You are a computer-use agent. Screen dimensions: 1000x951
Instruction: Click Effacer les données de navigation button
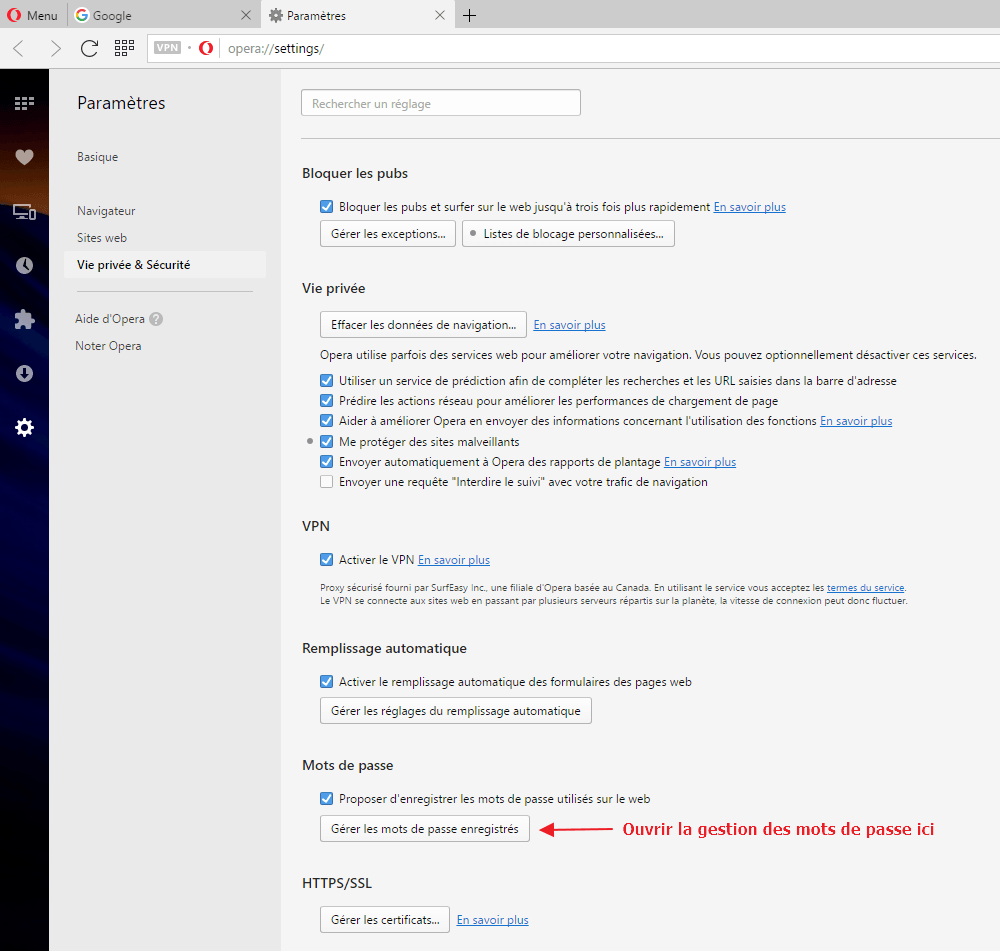coord(422,325)
